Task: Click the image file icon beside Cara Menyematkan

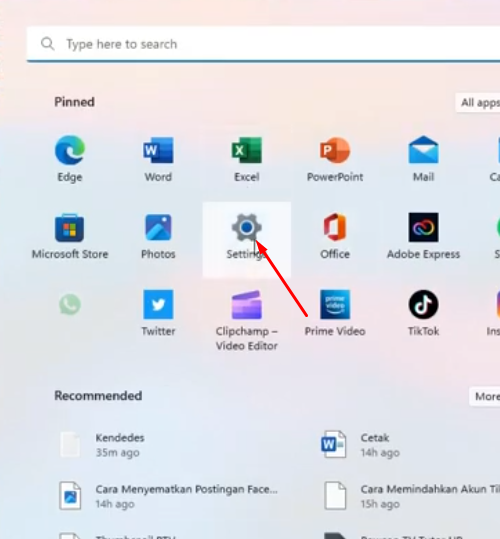Action: coord(70,496)
